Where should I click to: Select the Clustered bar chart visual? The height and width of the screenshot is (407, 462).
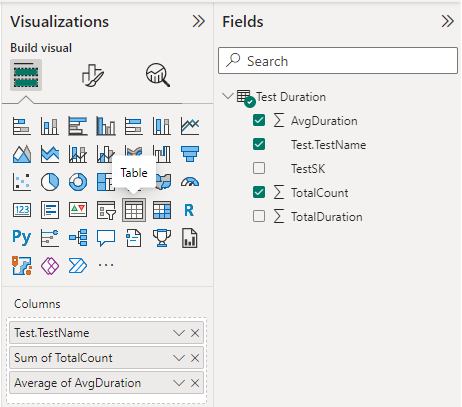click(x=78, y=126)
